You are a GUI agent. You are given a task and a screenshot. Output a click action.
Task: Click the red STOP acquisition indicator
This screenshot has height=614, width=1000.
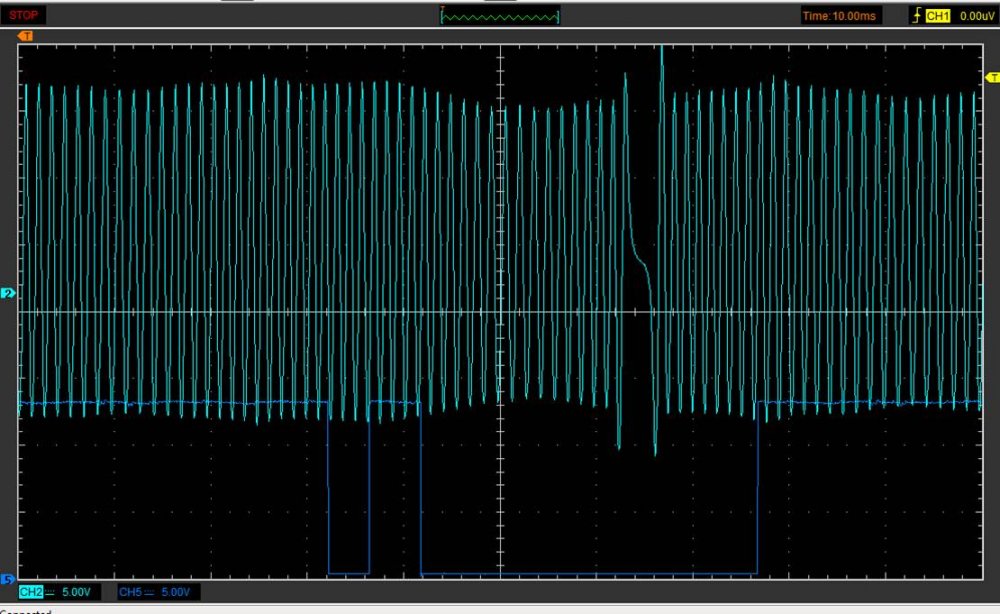tap(24, 15)
